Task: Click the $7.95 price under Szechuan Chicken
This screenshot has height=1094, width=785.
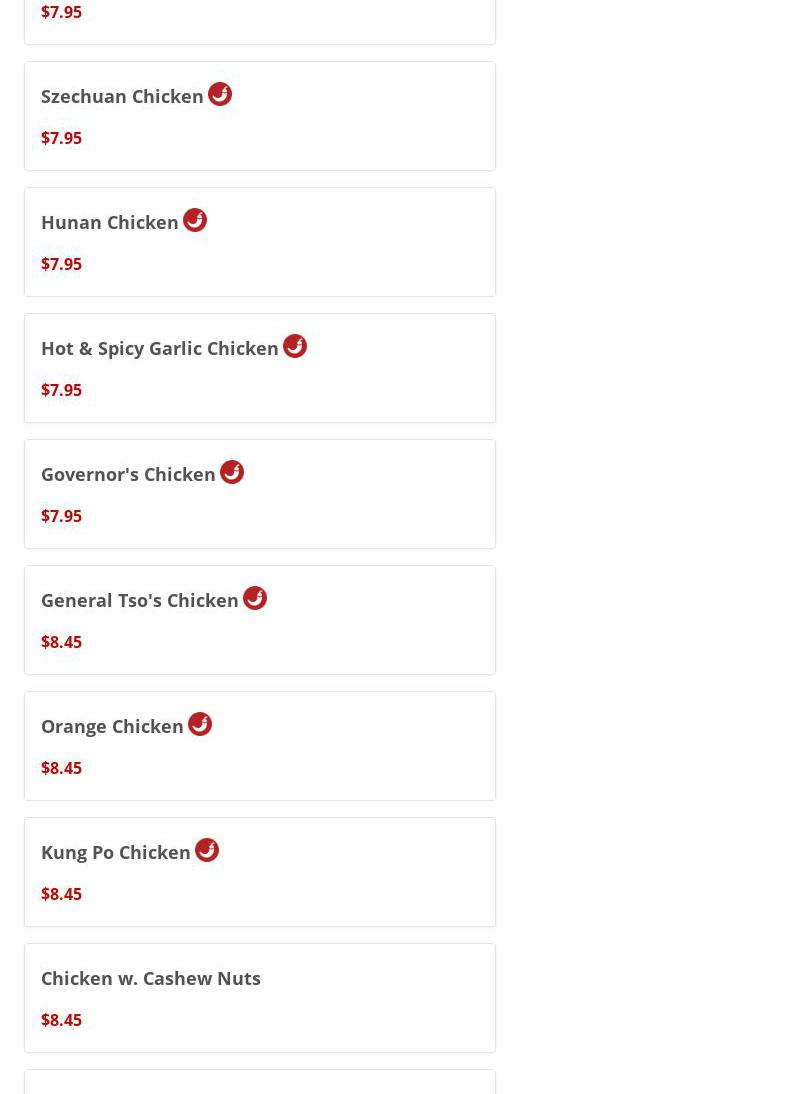Action: click(61, 138)
